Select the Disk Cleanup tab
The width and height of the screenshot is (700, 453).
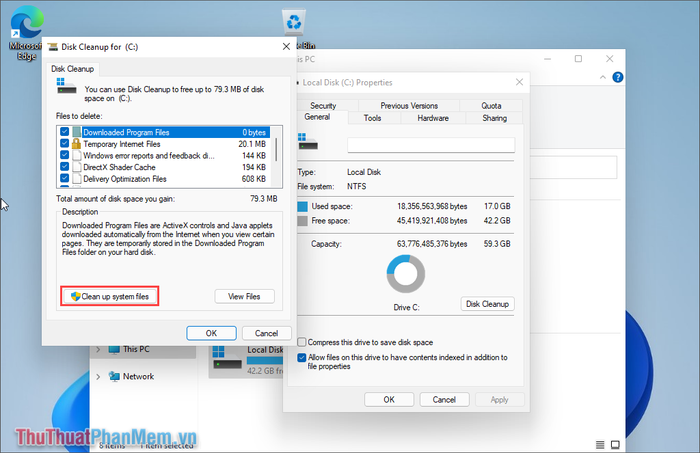point(72,69)
